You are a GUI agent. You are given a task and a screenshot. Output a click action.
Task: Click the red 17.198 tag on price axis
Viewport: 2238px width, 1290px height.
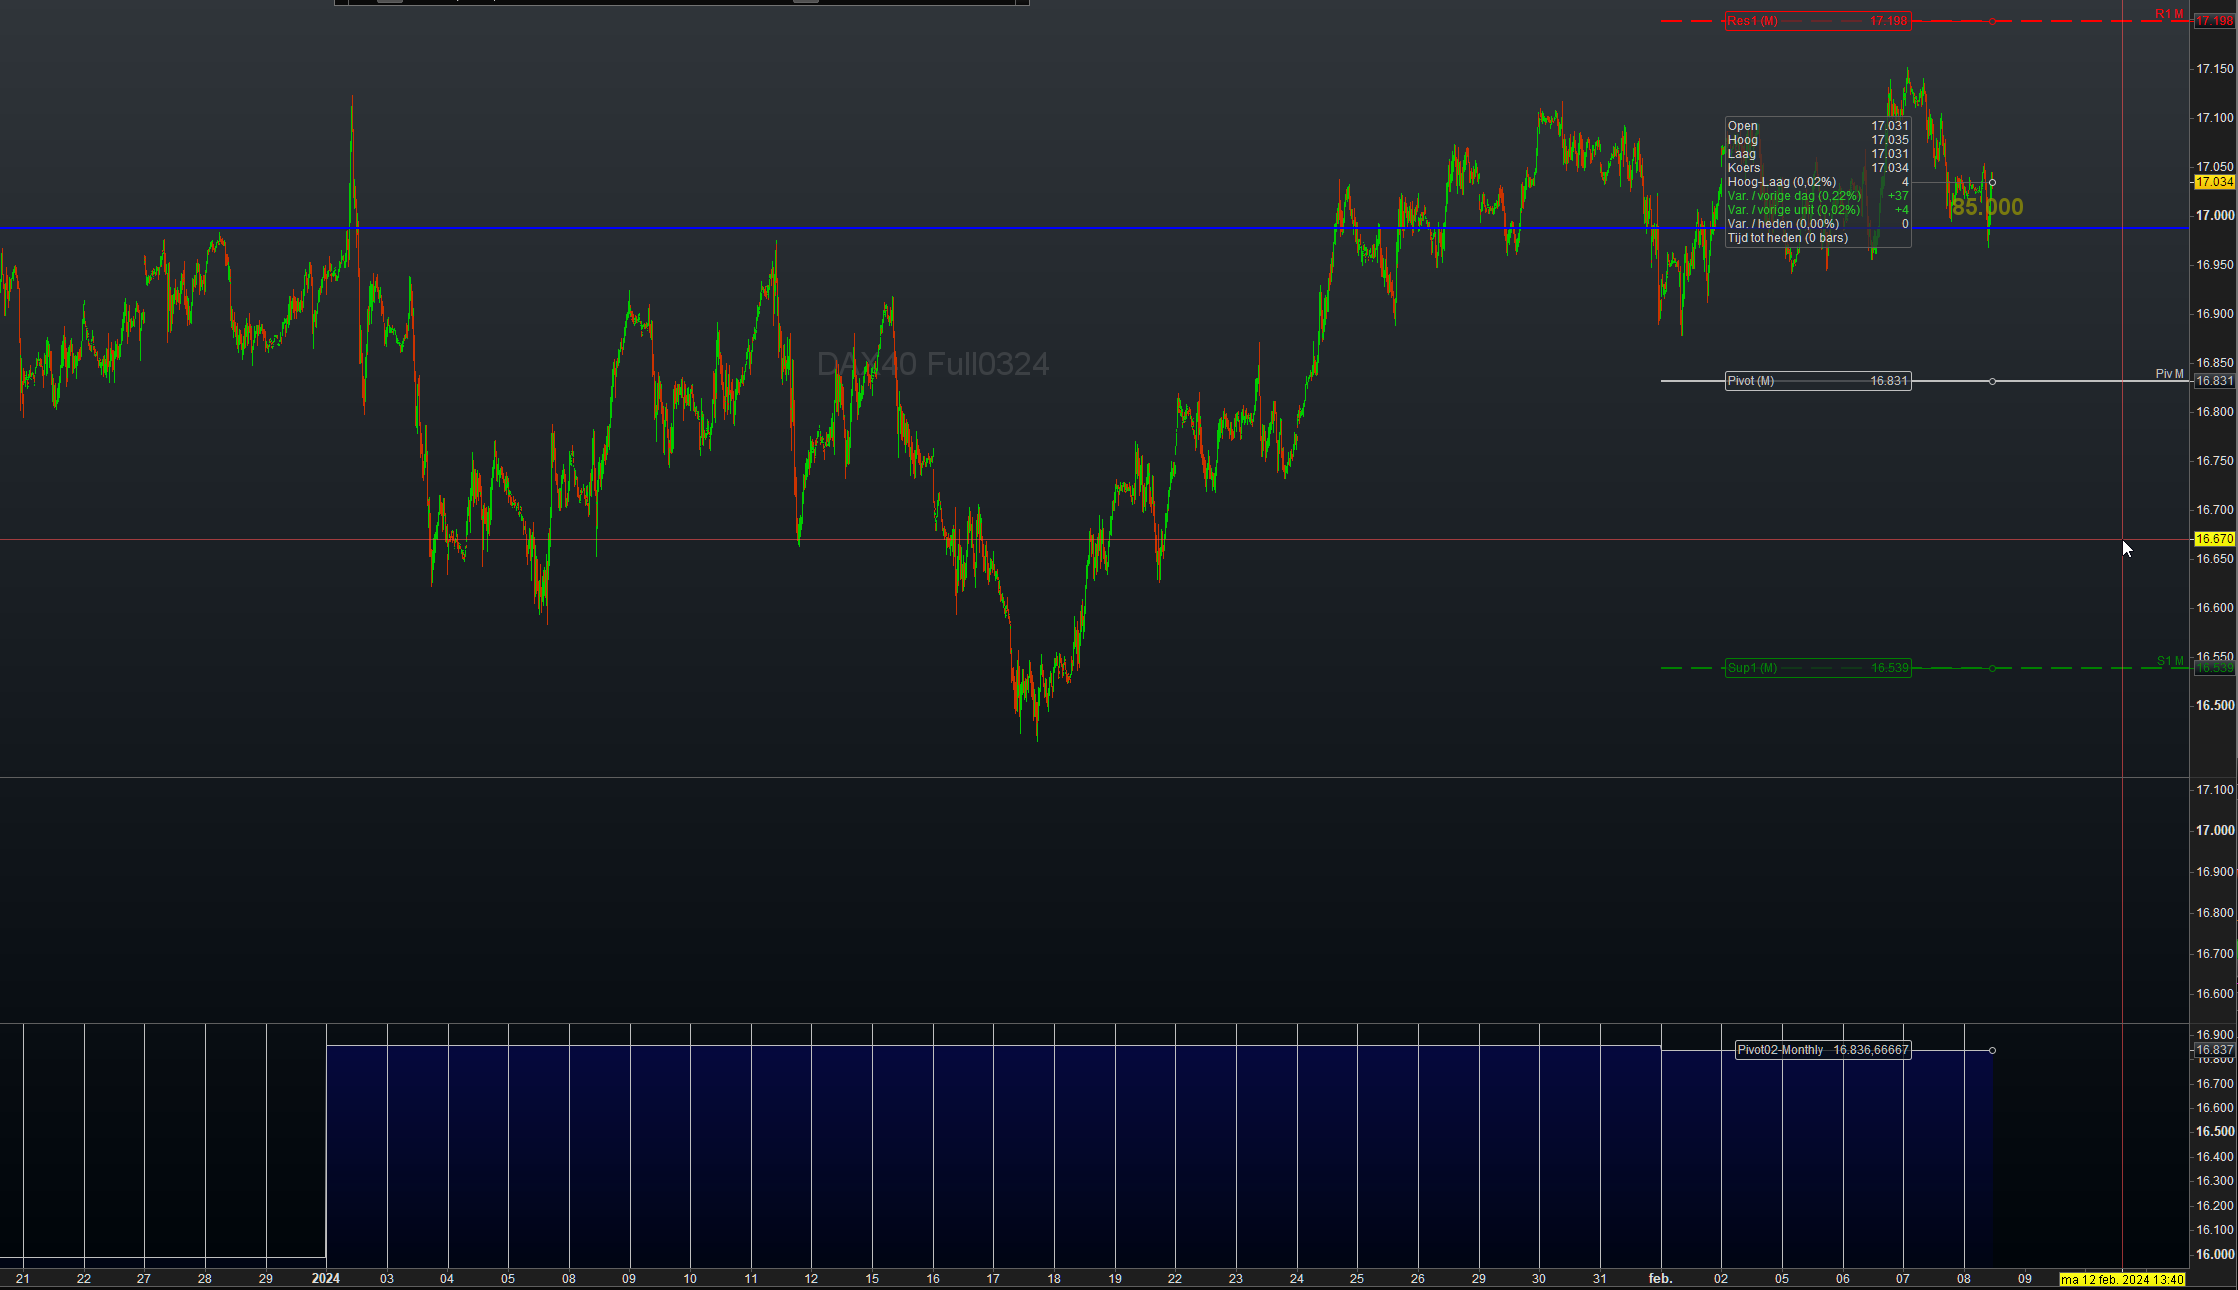(2213, 21)
